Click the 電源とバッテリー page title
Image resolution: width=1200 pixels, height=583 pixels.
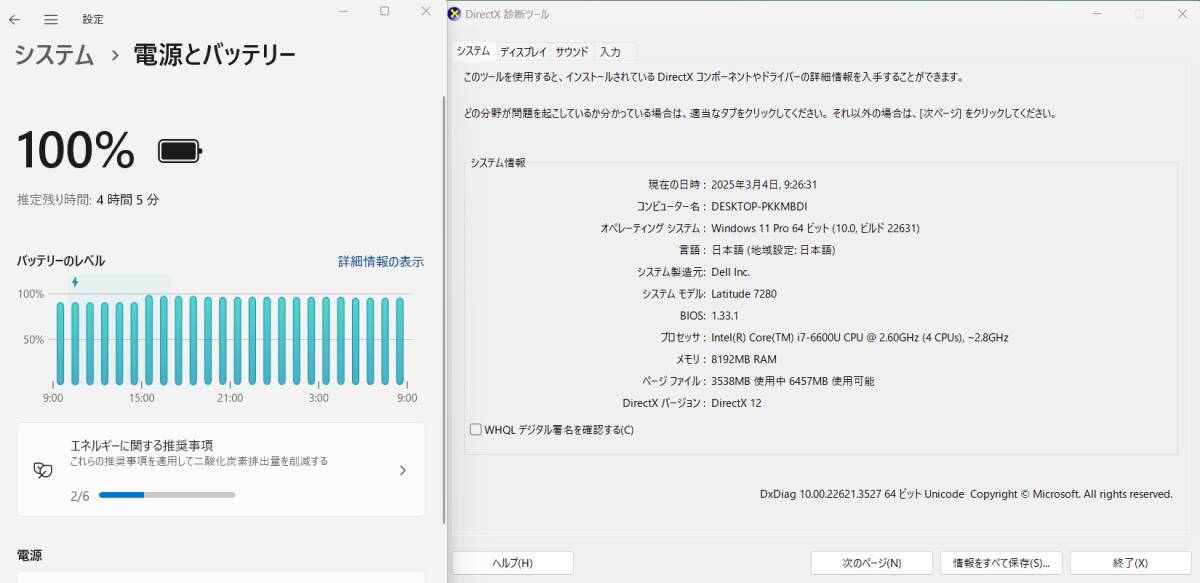(215, 55)
